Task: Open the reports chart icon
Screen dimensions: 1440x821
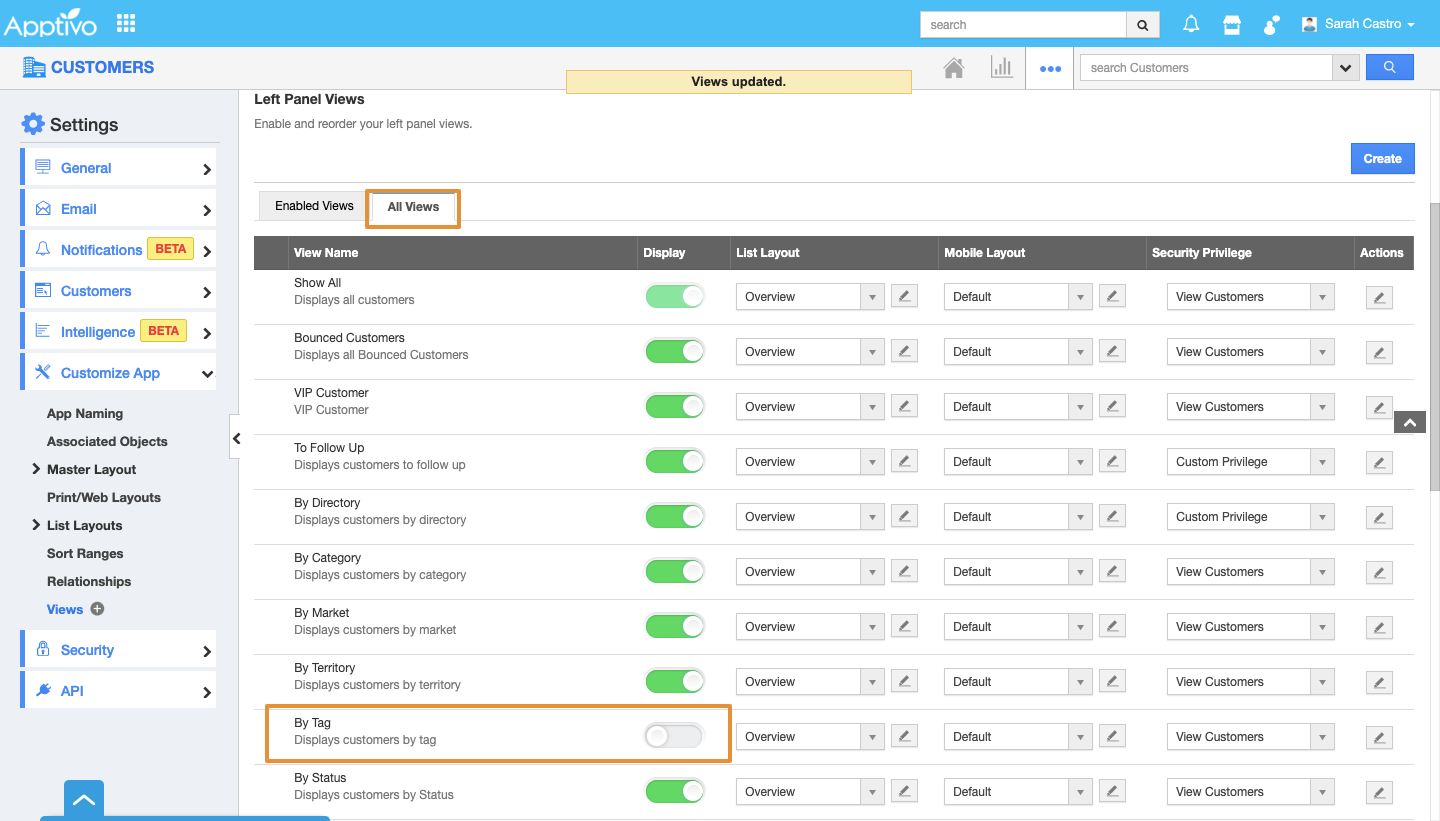Action: [1001, 68]
